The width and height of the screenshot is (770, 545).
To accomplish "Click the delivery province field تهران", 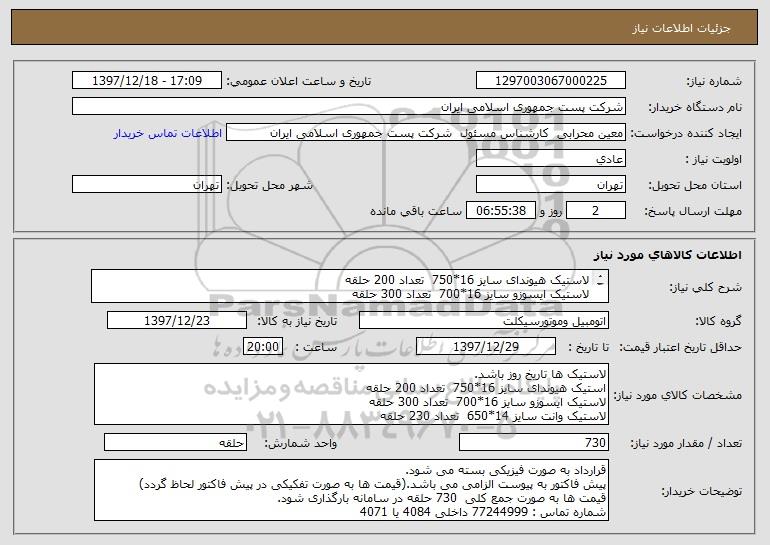I will [550, 185].
